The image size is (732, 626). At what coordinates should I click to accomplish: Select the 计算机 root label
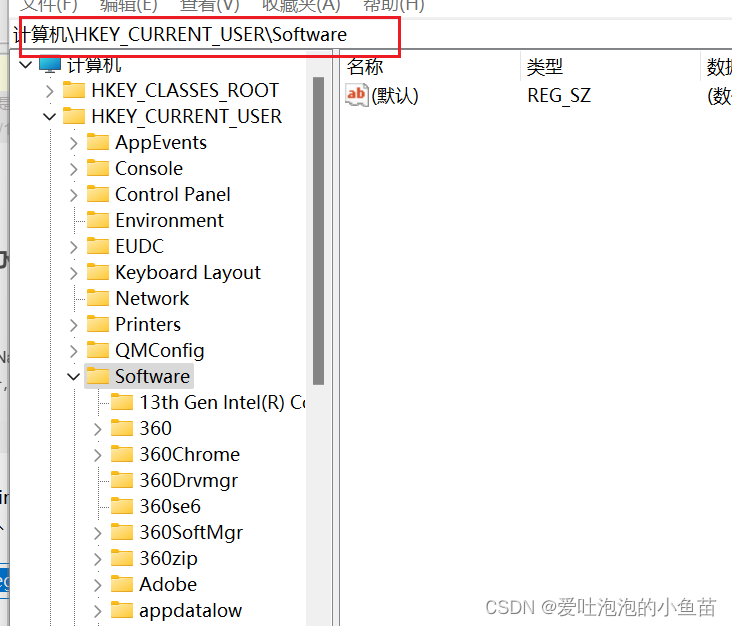click(x=94, y=65)
